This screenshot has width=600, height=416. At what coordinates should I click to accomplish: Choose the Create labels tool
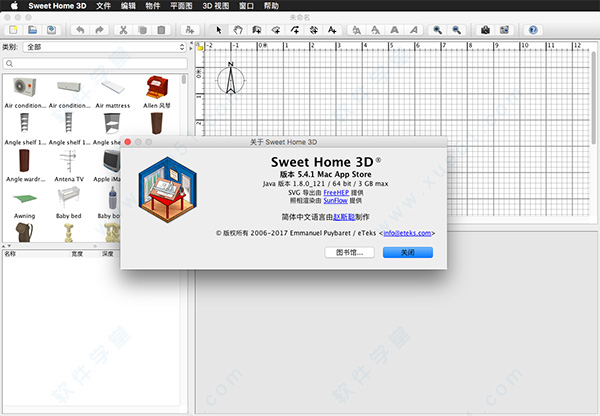pyautogui.click(x=332, y=30)
